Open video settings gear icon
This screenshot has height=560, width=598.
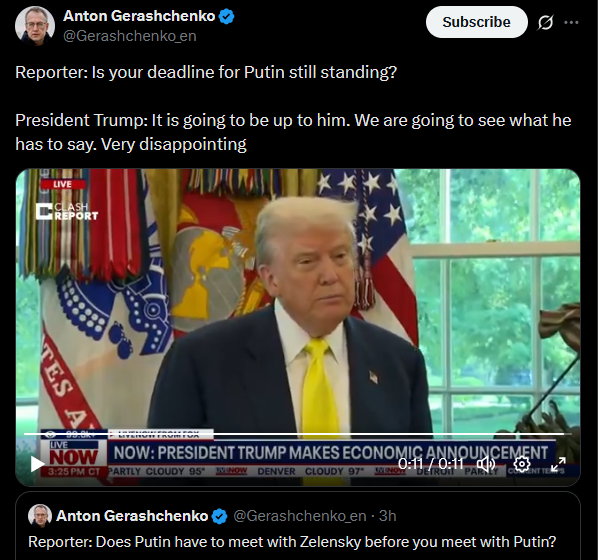pyautogui.click(x=521, y=464)
